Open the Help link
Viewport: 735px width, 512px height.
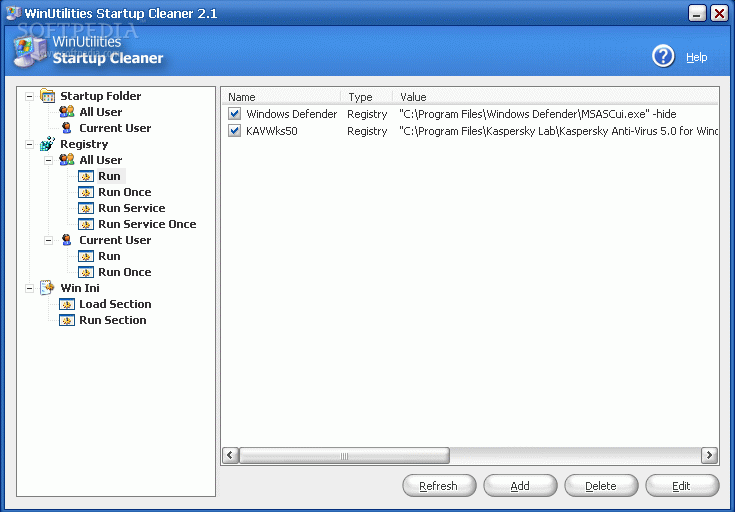pos(697,57)
